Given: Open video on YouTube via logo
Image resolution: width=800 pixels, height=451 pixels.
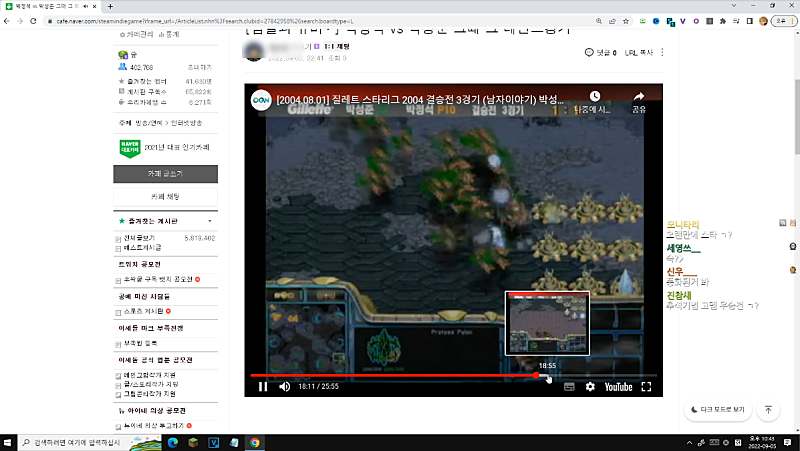Looking at the screenshot, I should (618, 387).
